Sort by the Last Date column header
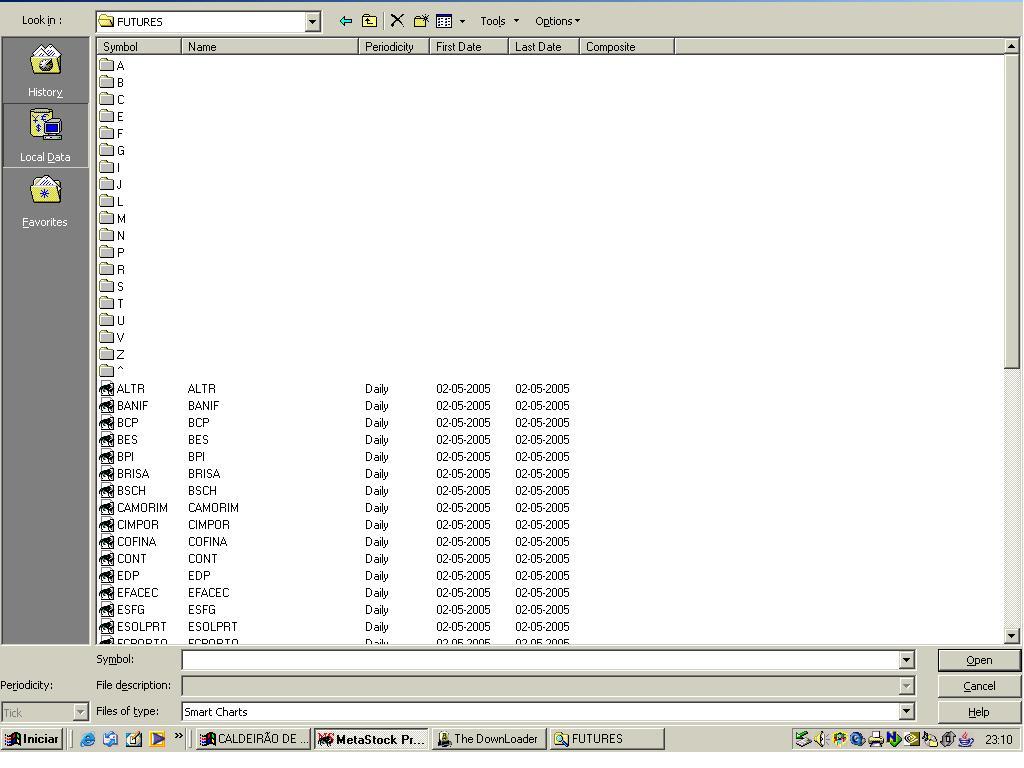Image resolution: width=1024 pixels, height=768 pixels. click(544, 46)
